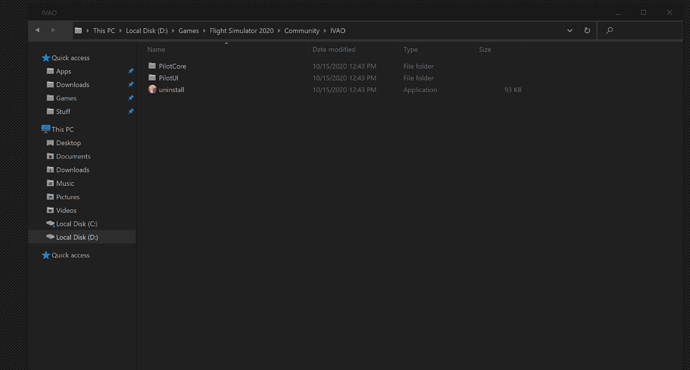This screenshot has height=370, width=690.
Task: Click the star icon of top Quick access
Action: [x=46, y=58]
